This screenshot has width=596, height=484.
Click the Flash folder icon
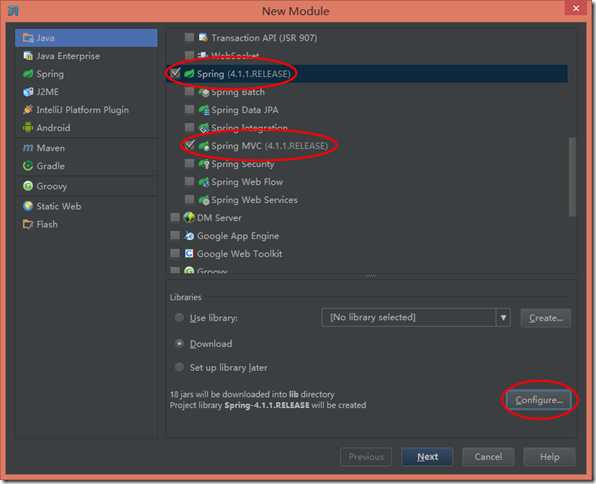pos(28,224)
